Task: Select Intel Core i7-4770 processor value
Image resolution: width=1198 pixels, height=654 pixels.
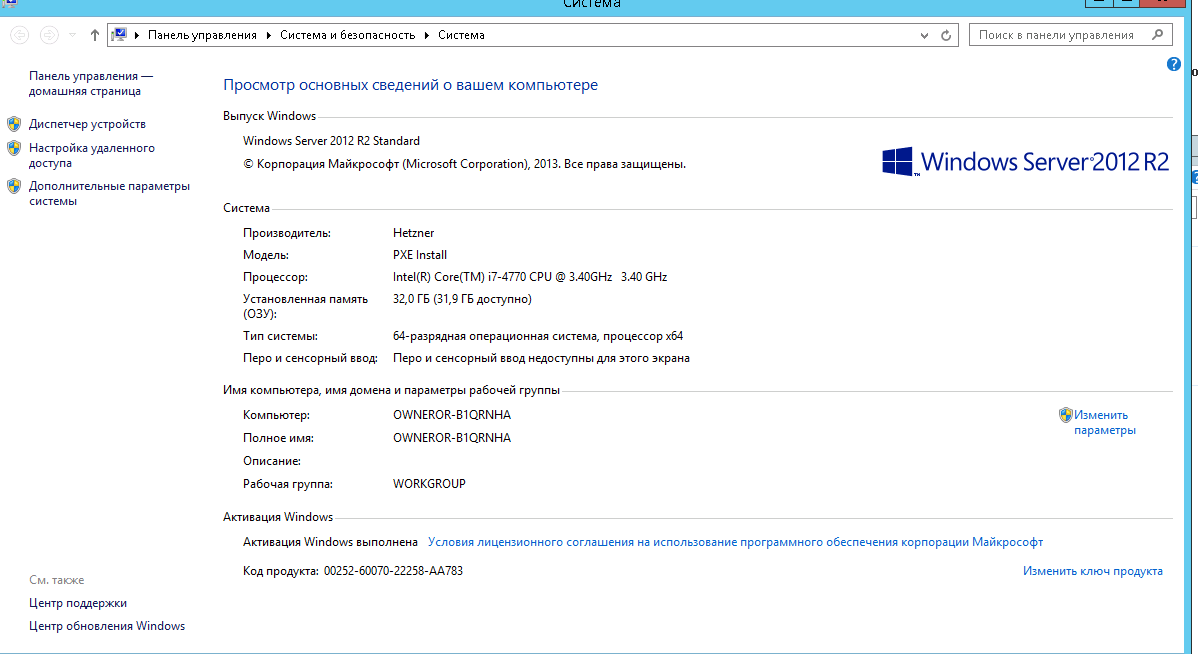Action: point(530,277)
